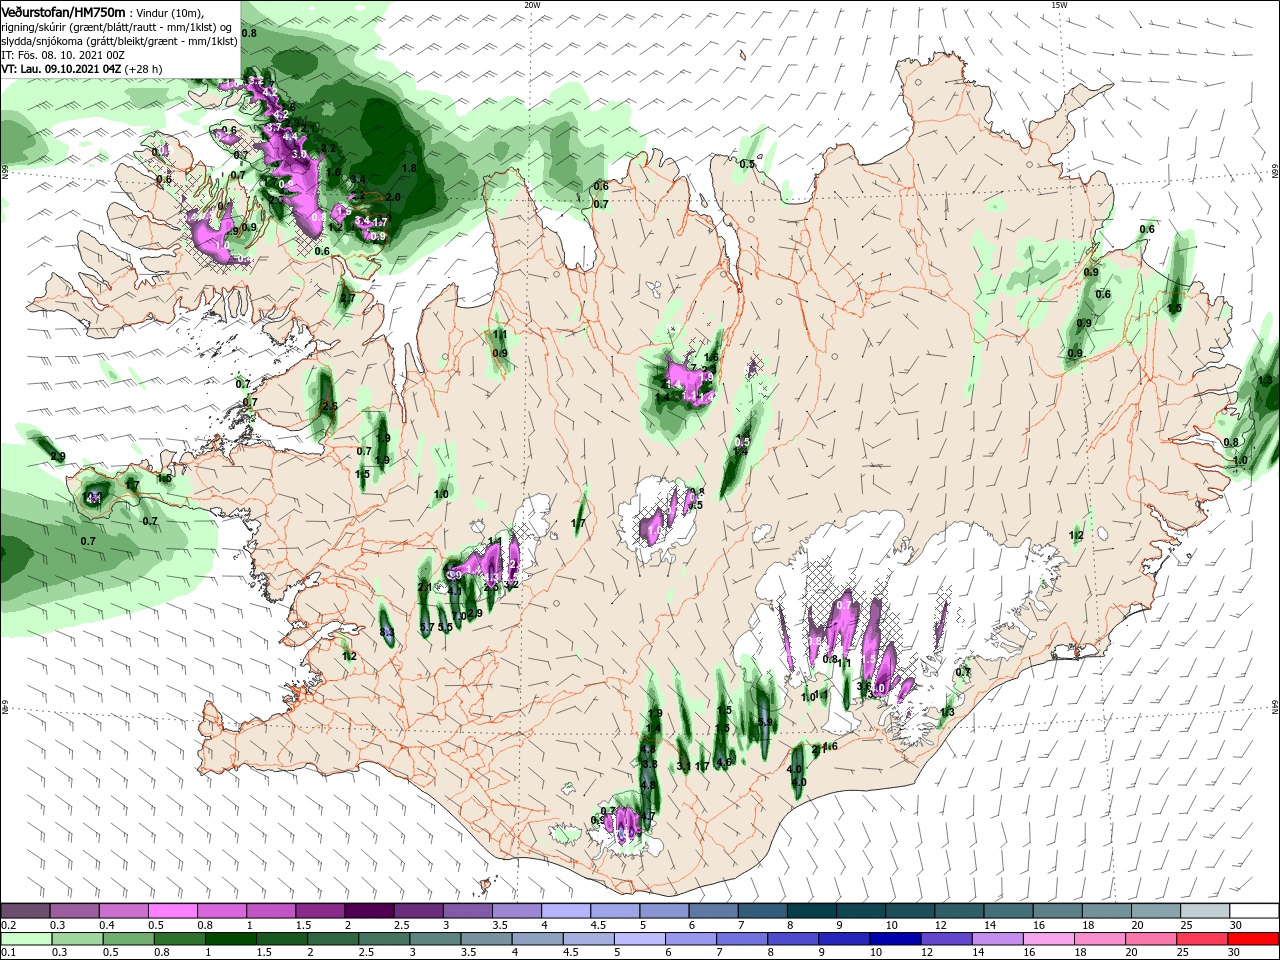Click the '15W' longitude label
This screenshot has height=960, width=1280.
(1058, 5)
